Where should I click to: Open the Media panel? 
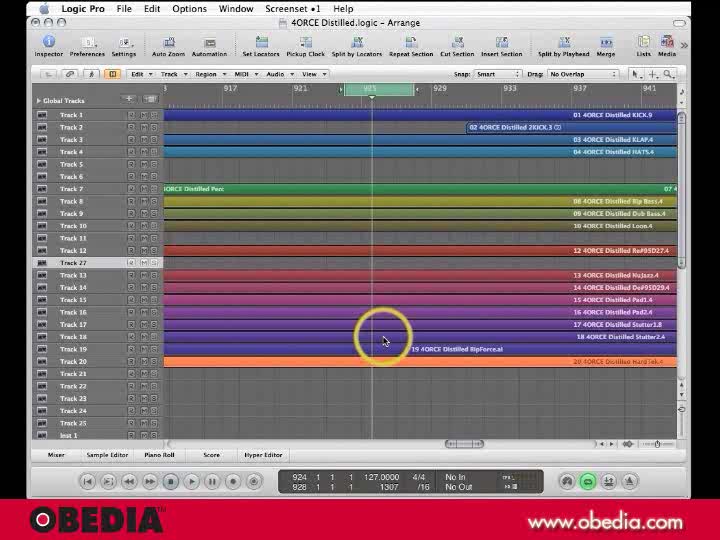667,46
